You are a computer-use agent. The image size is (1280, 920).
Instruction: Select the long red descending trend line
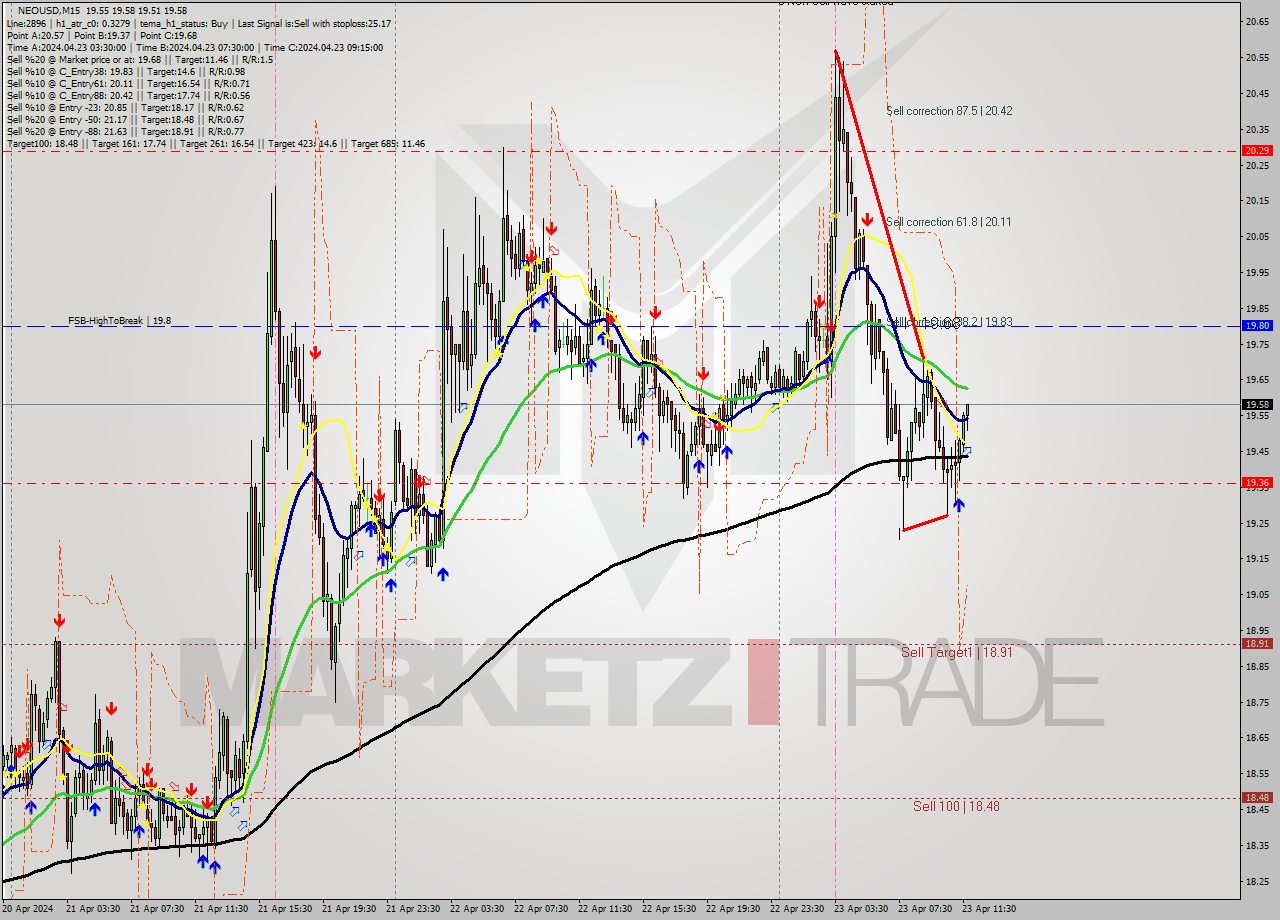pos(882,207)
